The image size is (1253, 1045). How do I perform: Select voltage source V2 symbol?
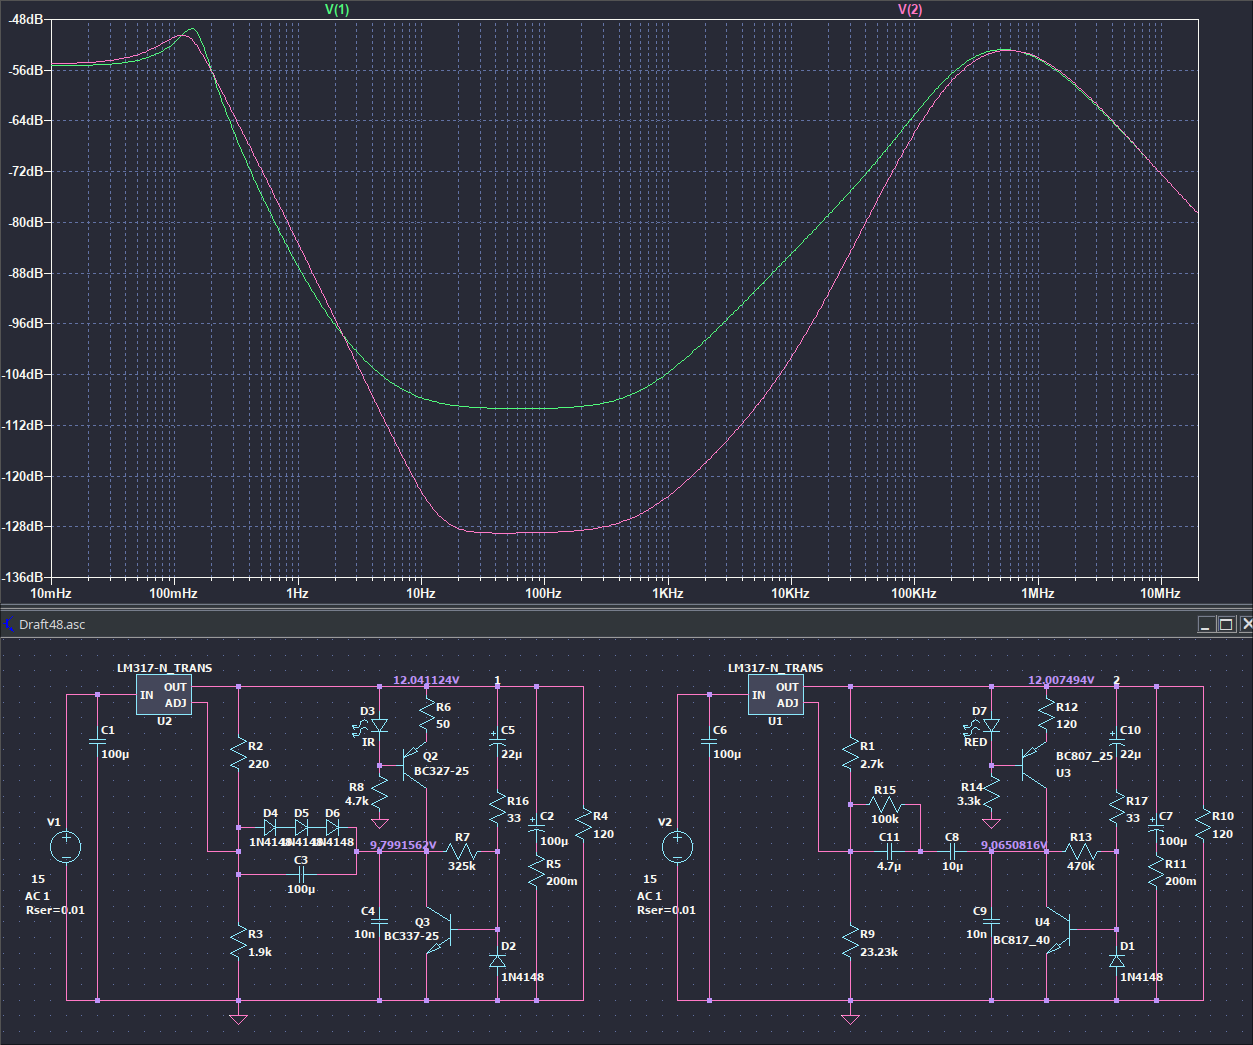(677, 847)
